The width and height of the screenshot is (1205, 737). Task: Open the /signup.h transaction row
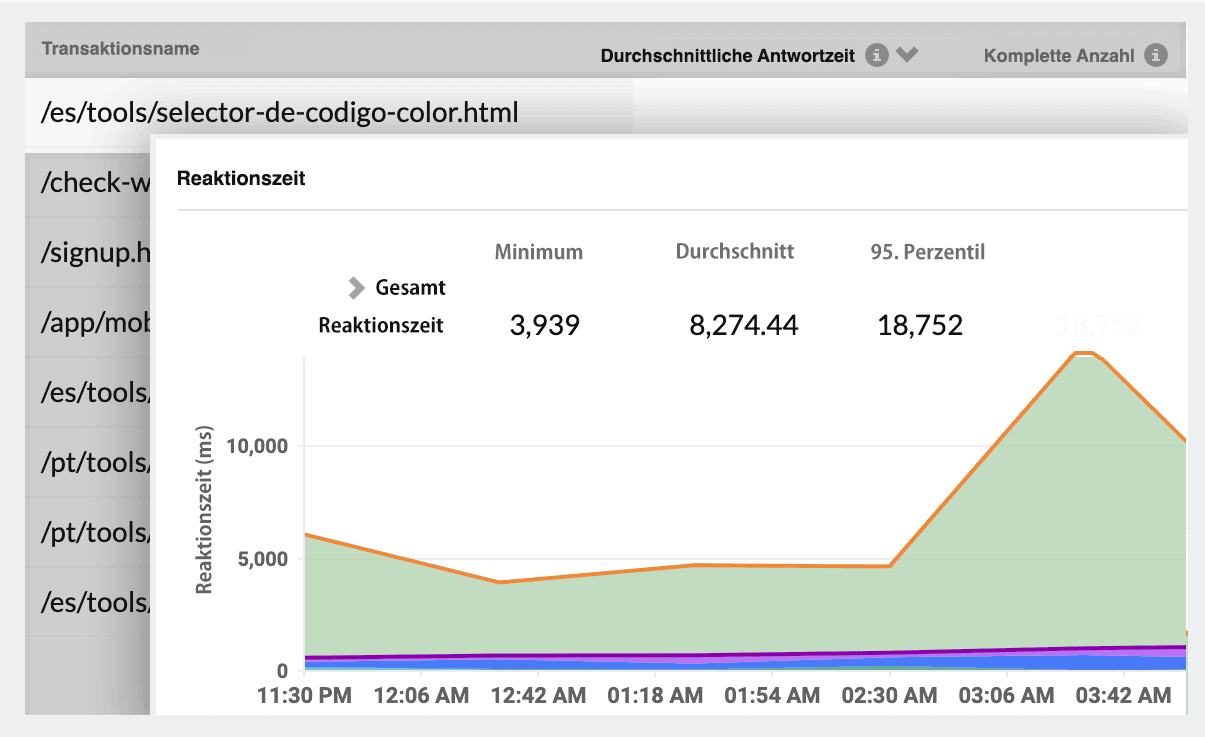point(85,252)
